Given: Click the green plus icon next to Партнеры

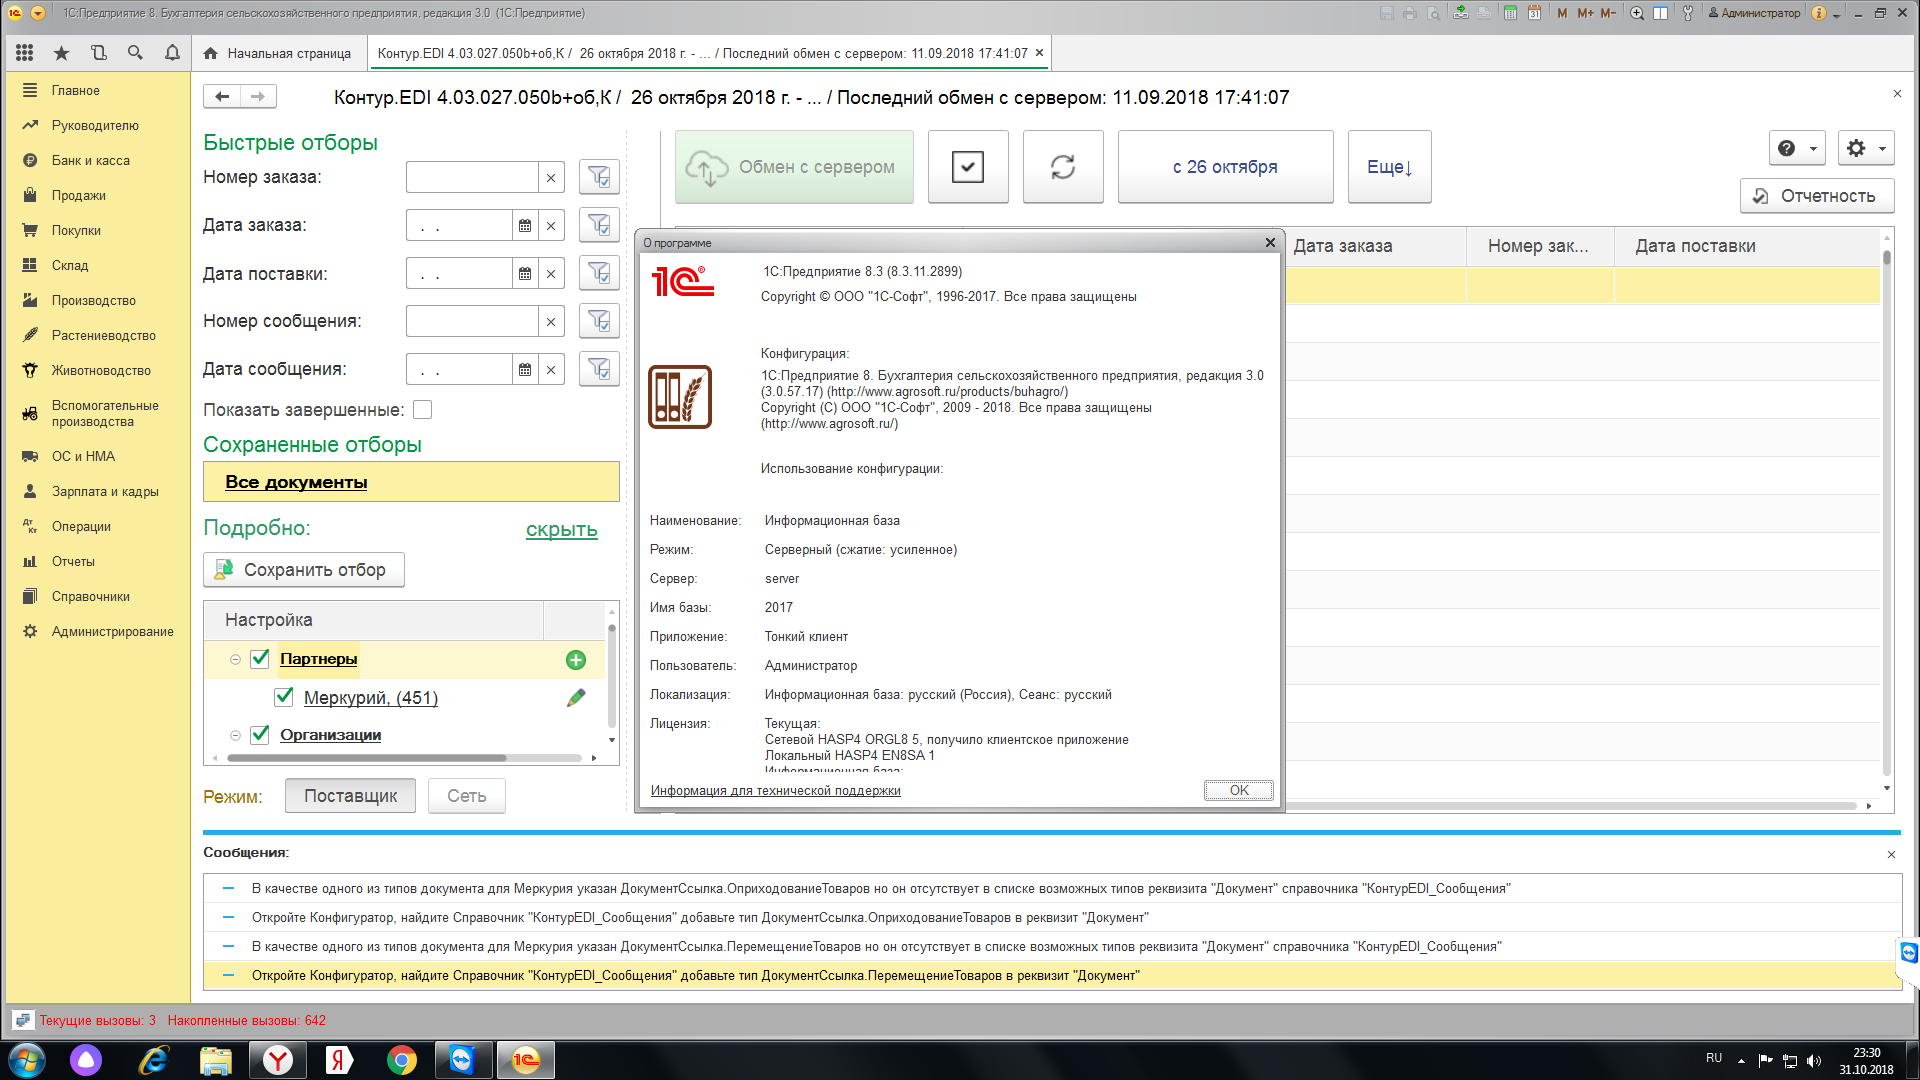Looking at the screenshot, I should 576,660.
